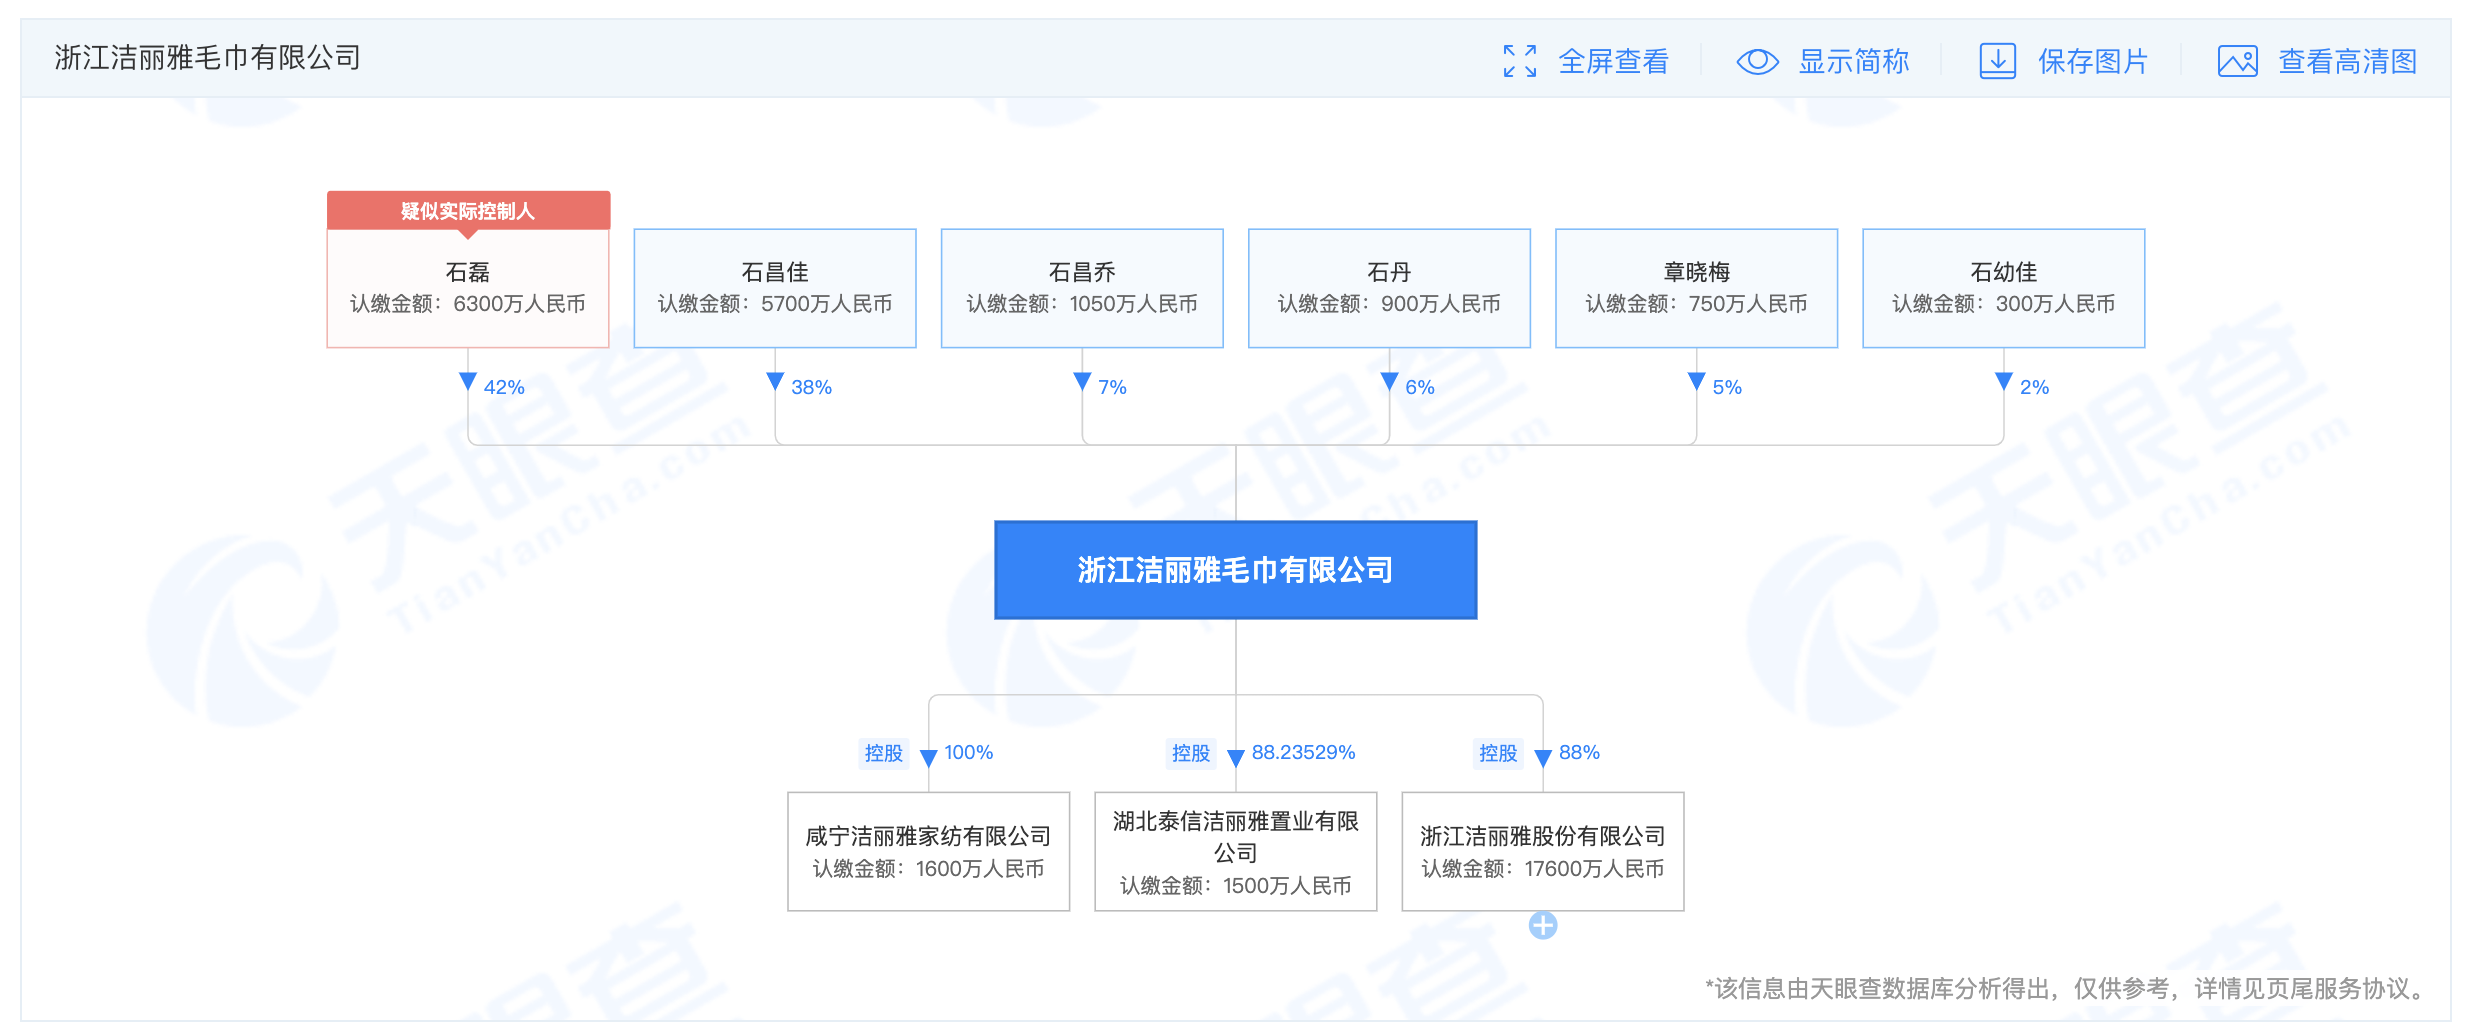Select shareholder node 石昌佳

point(775,288)
